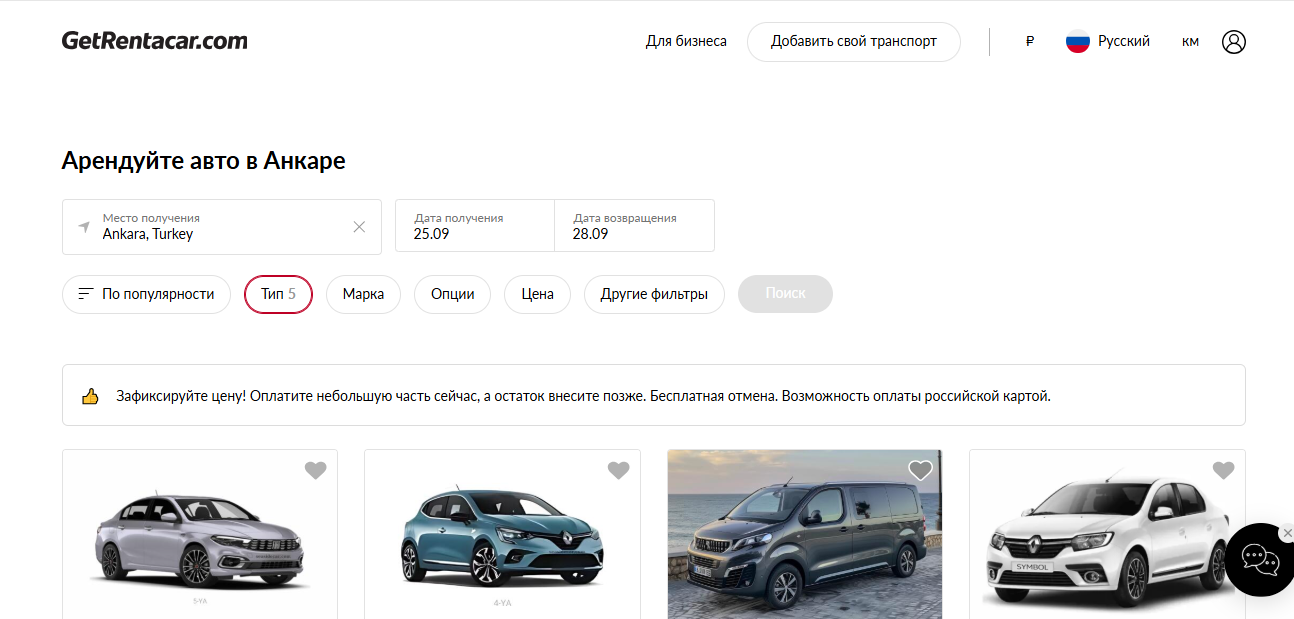Clear the Ankara, Turkey pickup location
This screenshot has height=619, width=1294.
pos(359,227)
